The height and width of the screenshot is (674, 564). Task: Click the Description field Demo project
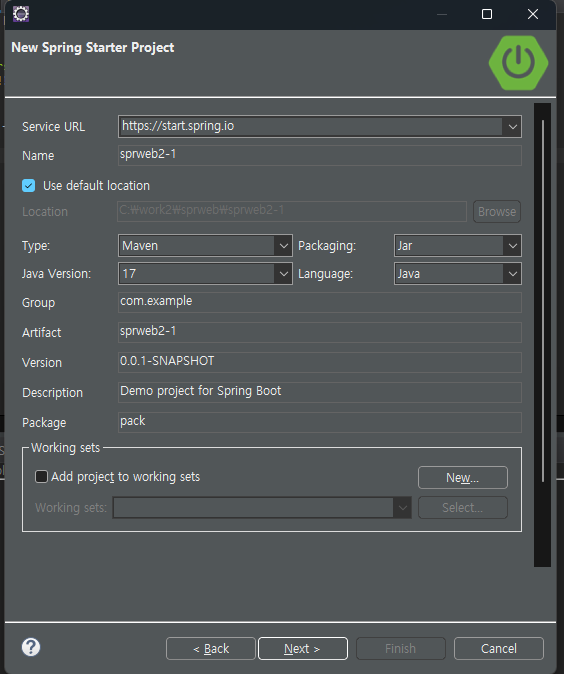[320, 392]
